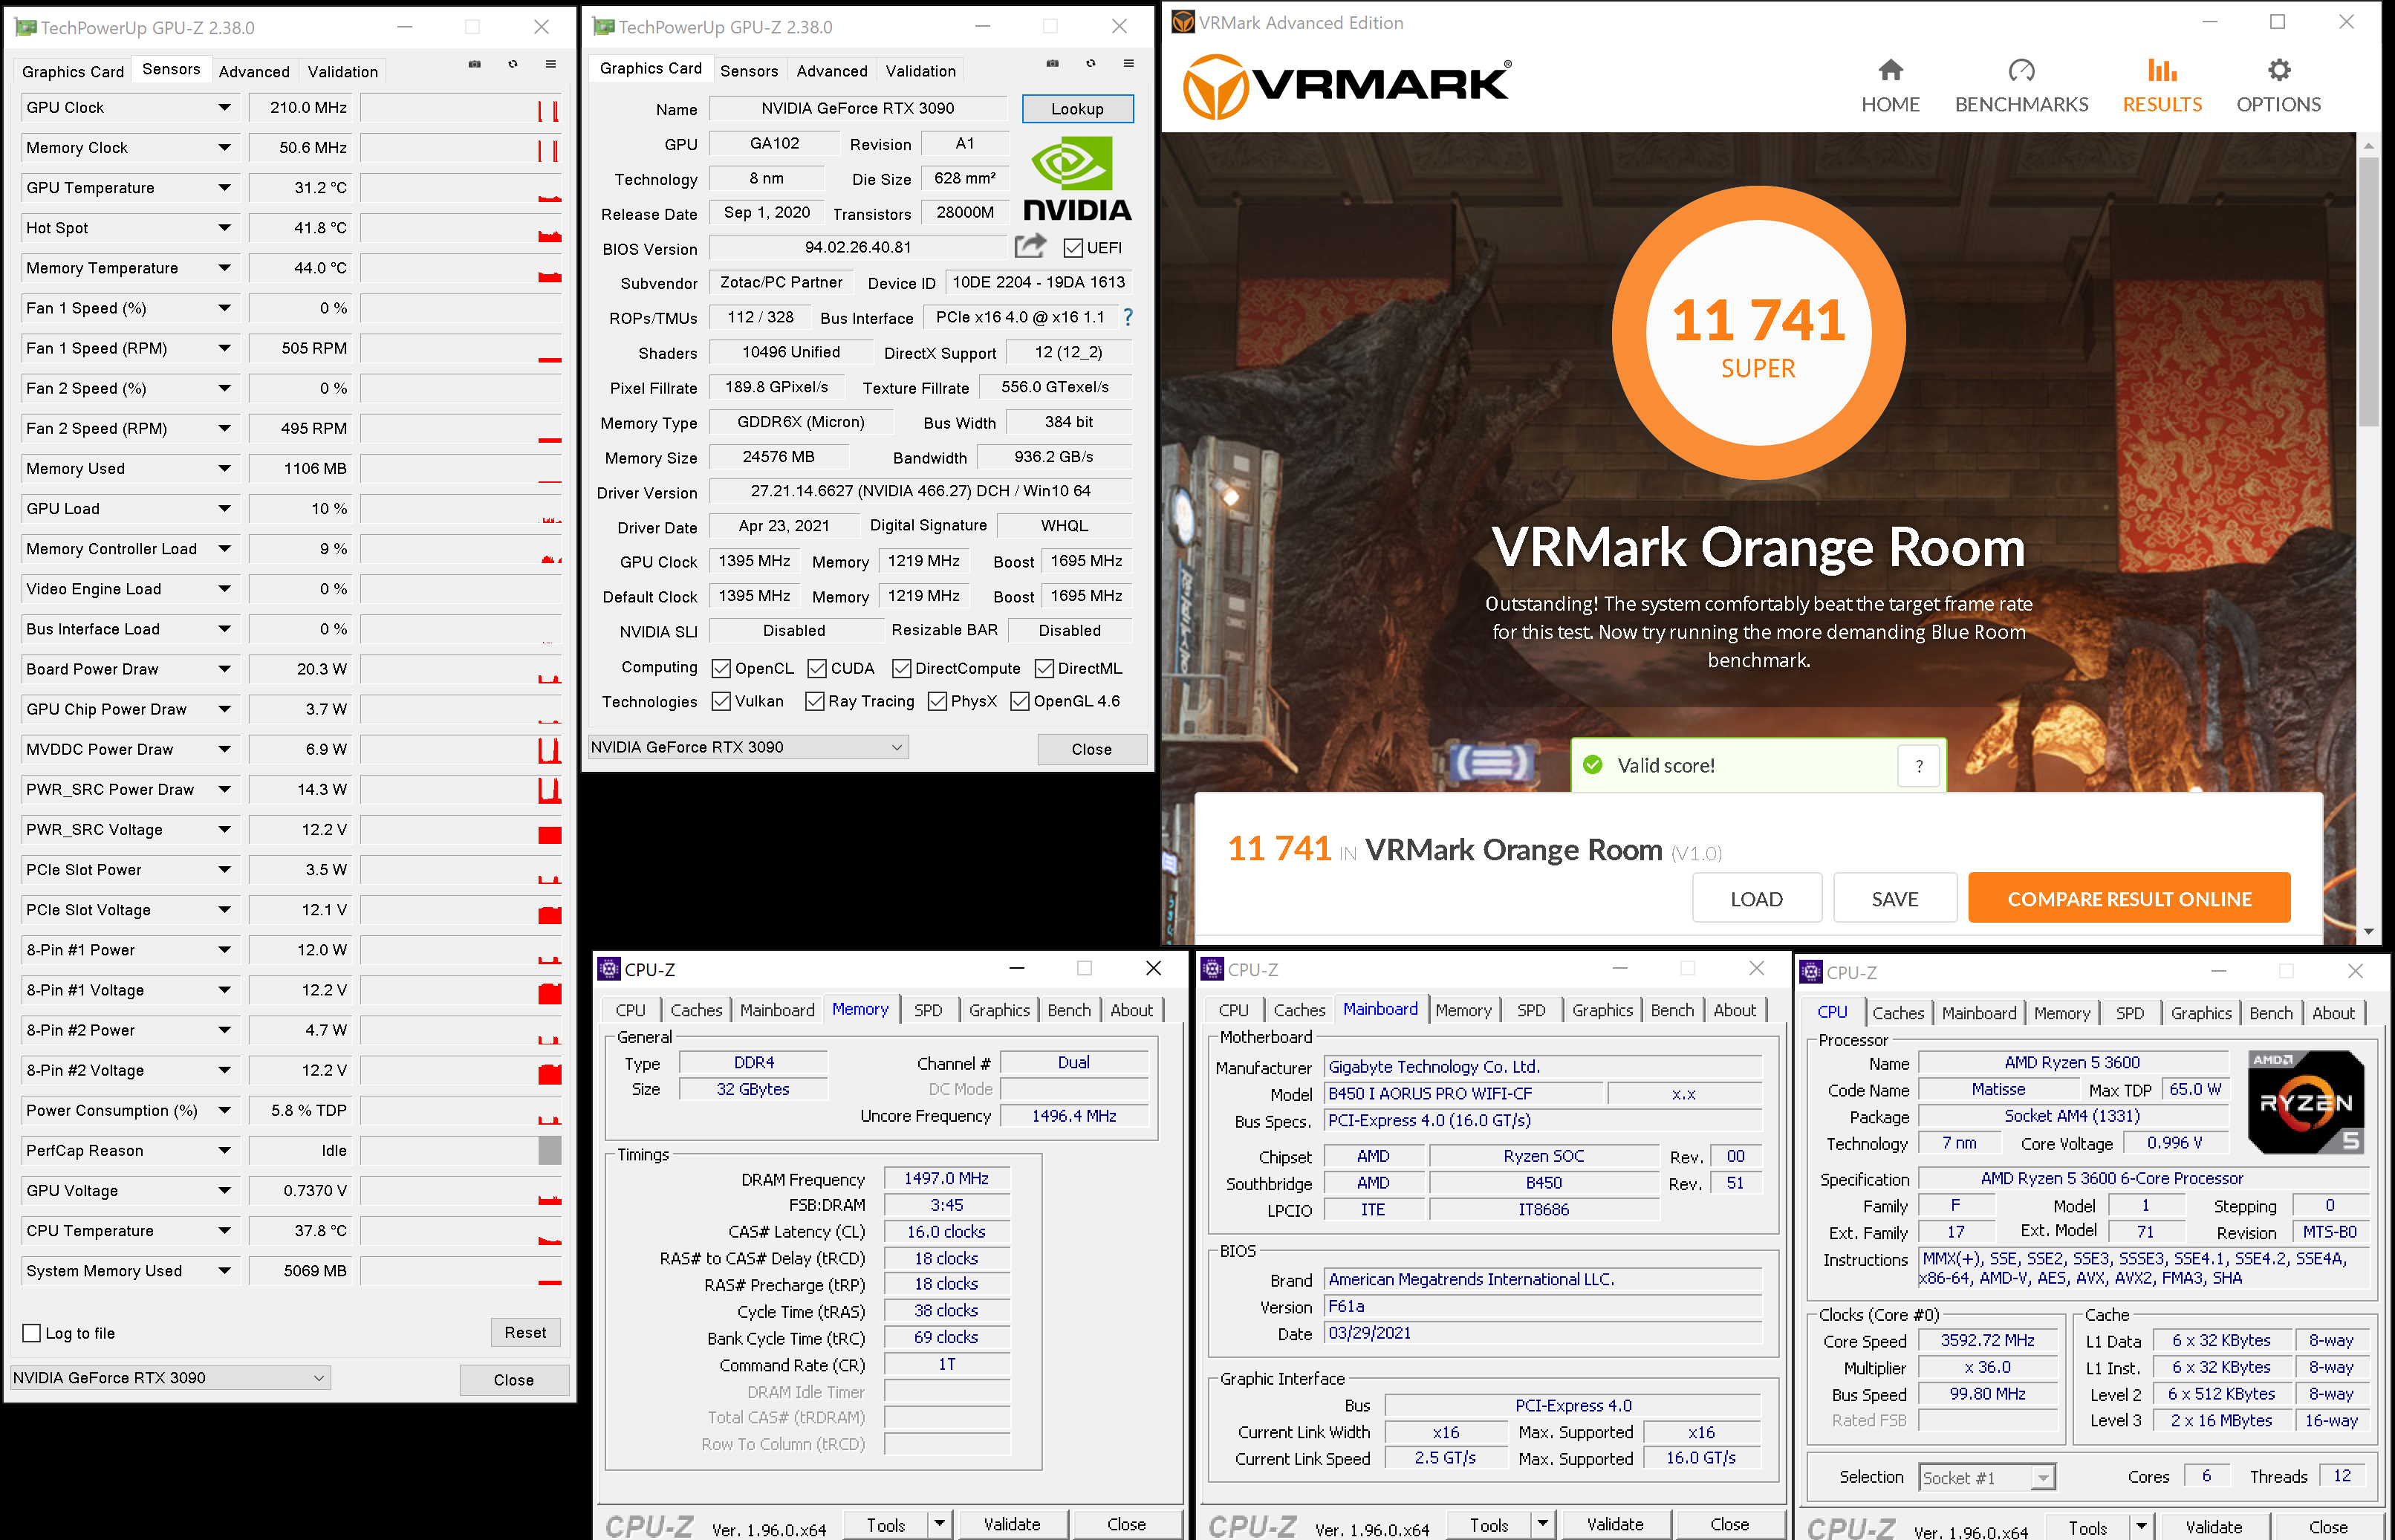Click the GPU-Z Graphics Card window title icon
Image resolution: width=2395 pixels, height=1540 pixels.
coord(604,27)
